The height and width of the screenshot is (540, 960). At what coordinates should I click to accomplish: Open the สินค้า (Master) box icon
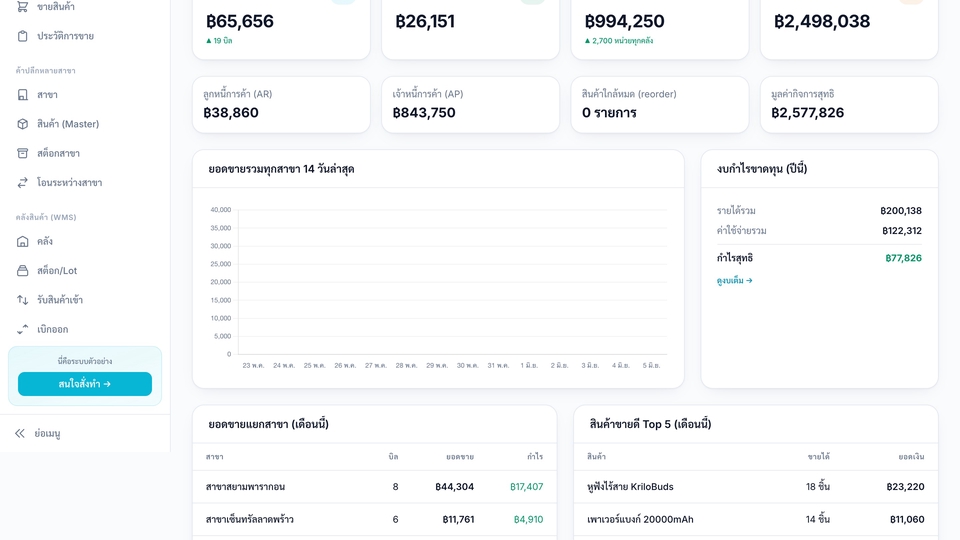[x=23, y=124]
